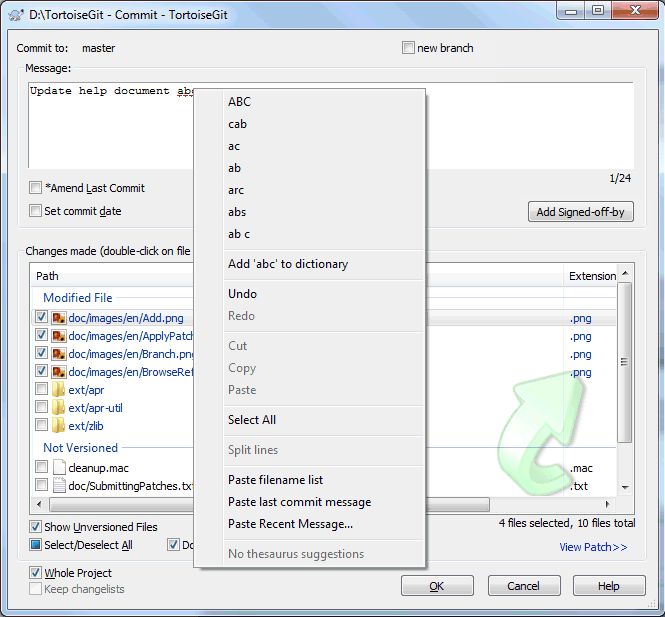Enable the new branch checkbox
Screen dimensions: 665x617
coord(408,47)
